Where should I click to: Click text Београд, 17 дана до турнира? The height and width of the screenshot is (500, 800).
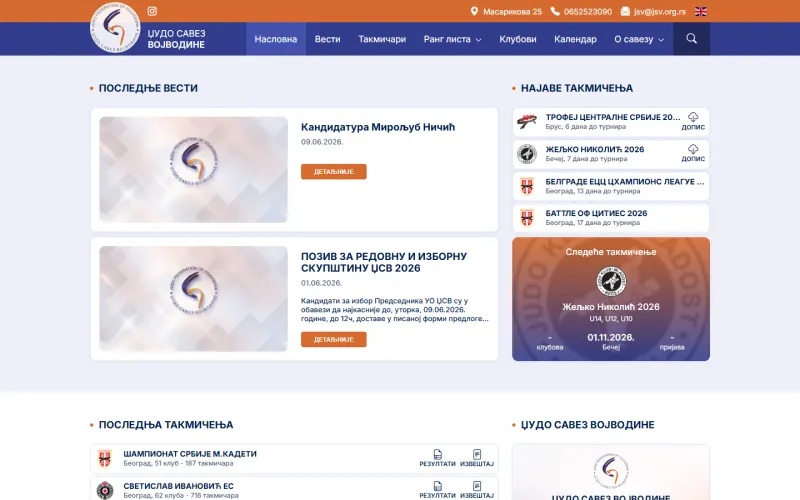[x=592, y=222]
